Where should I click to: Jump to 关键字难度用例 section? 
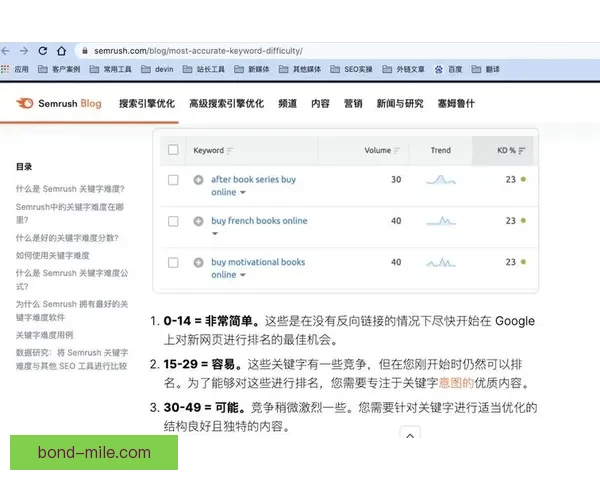point(44,335)
